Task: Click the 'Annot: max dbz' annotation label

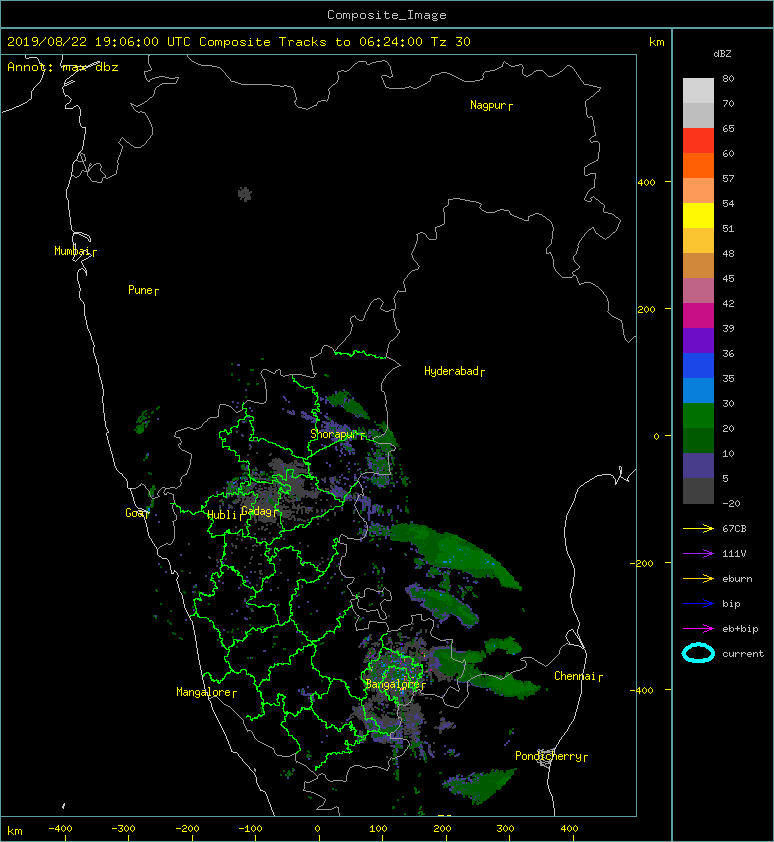Action: tap(62, 67)
